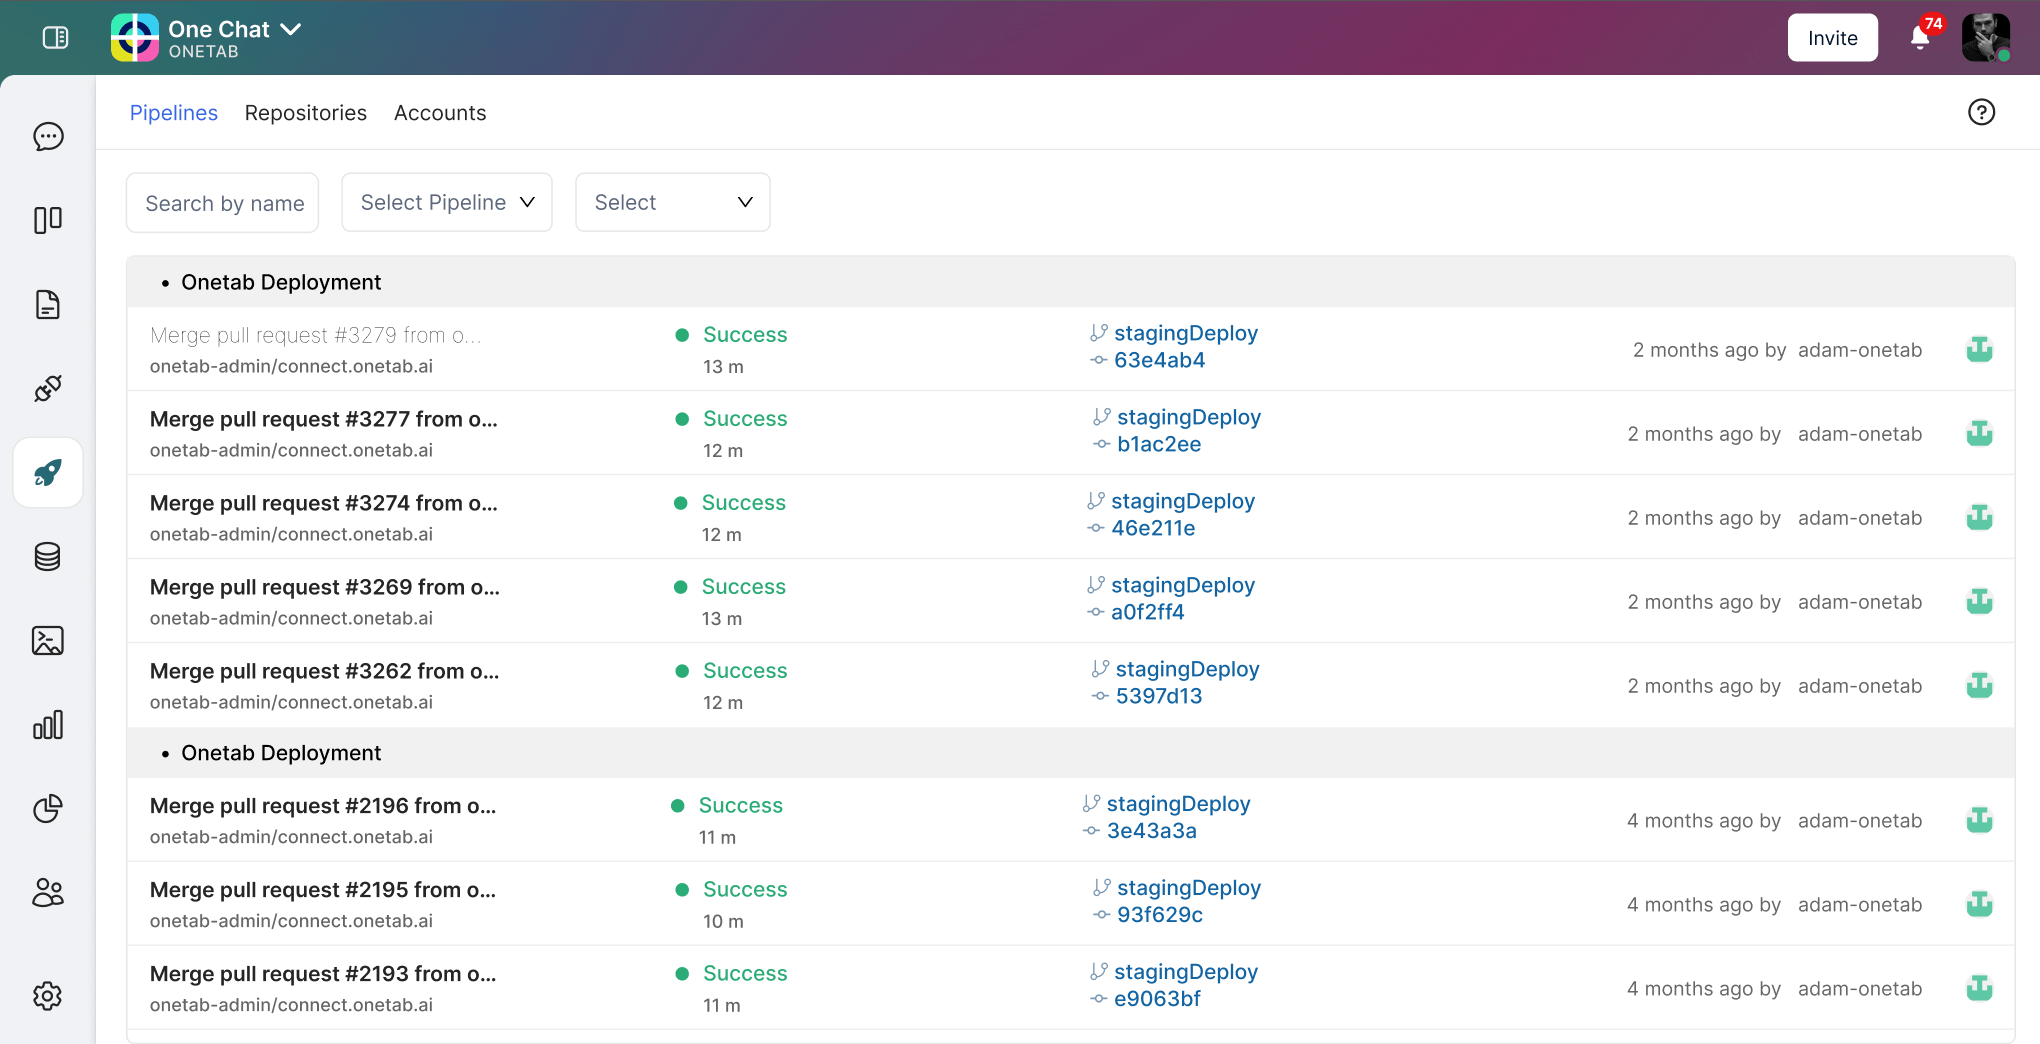Open commit link 63e4ab4

(x=1159, y=360)
